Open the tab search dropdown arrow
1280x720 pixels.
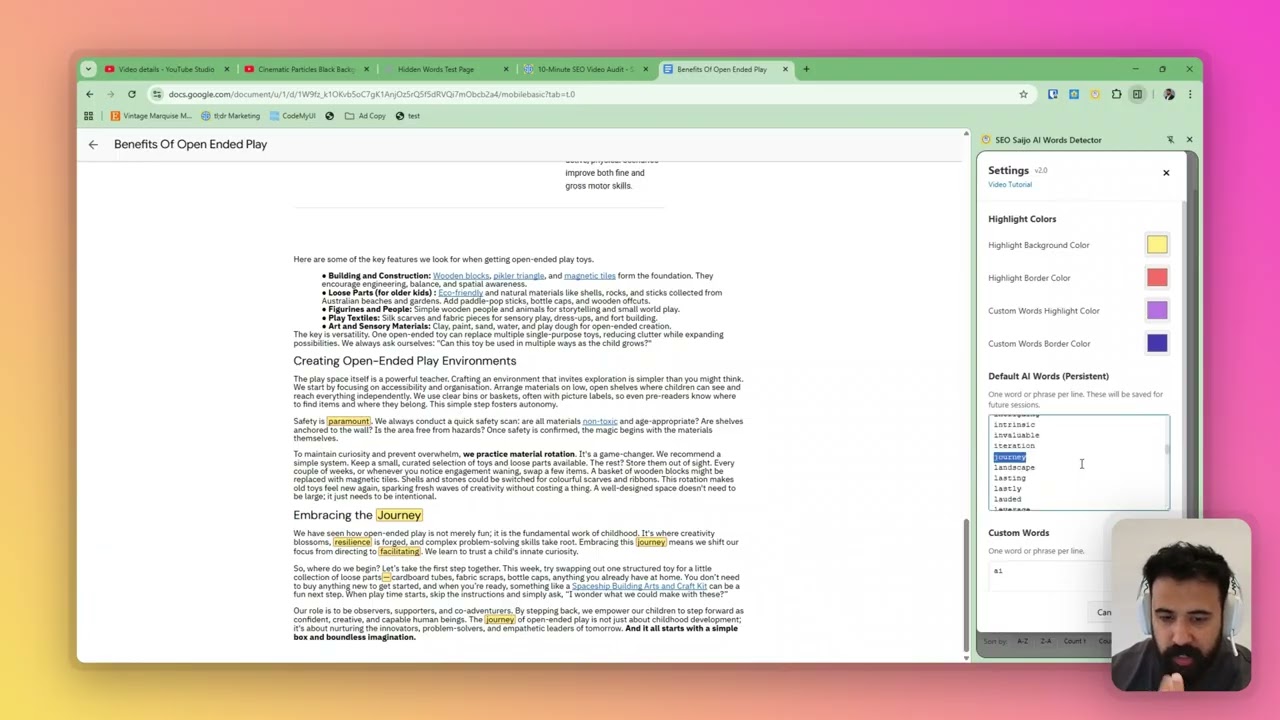click(x=88, y=69)
